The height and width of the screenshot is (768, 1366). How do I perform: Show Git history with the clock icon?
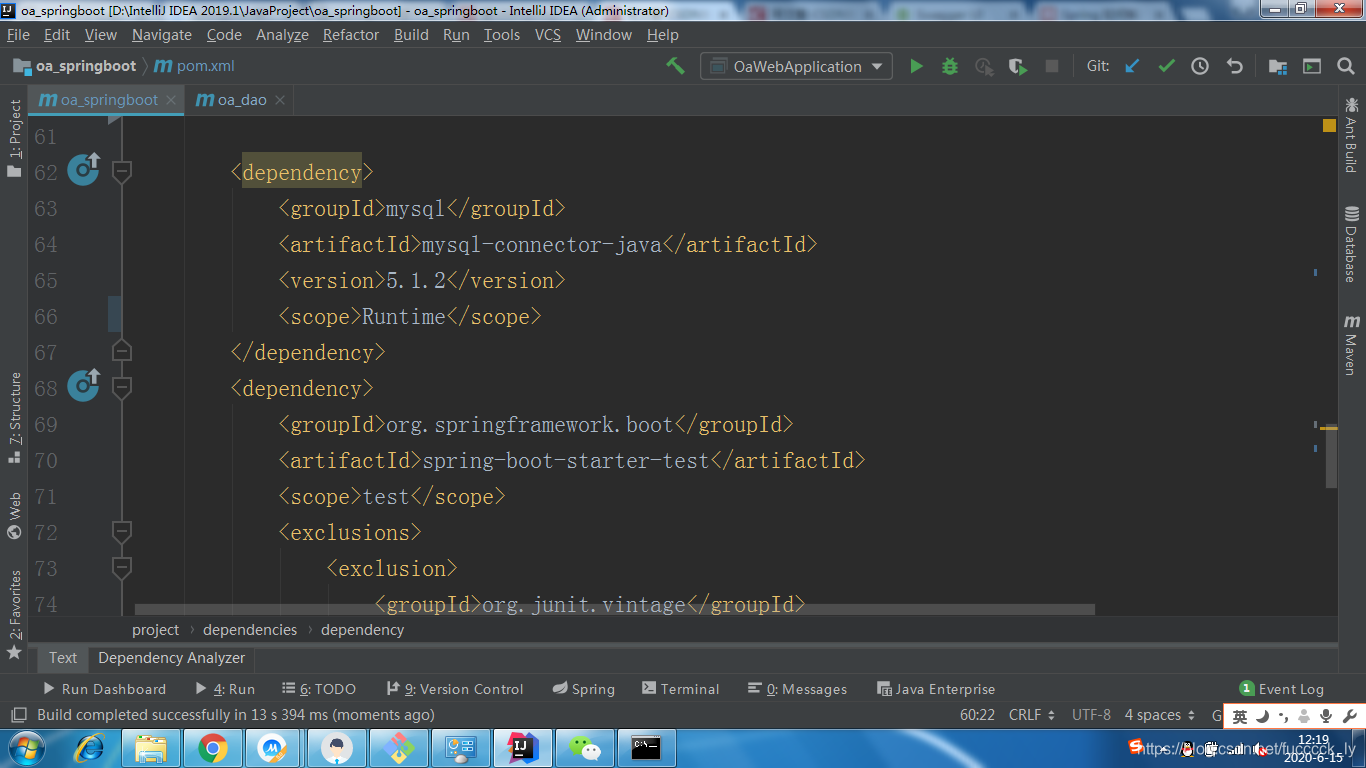[1200, 66]
